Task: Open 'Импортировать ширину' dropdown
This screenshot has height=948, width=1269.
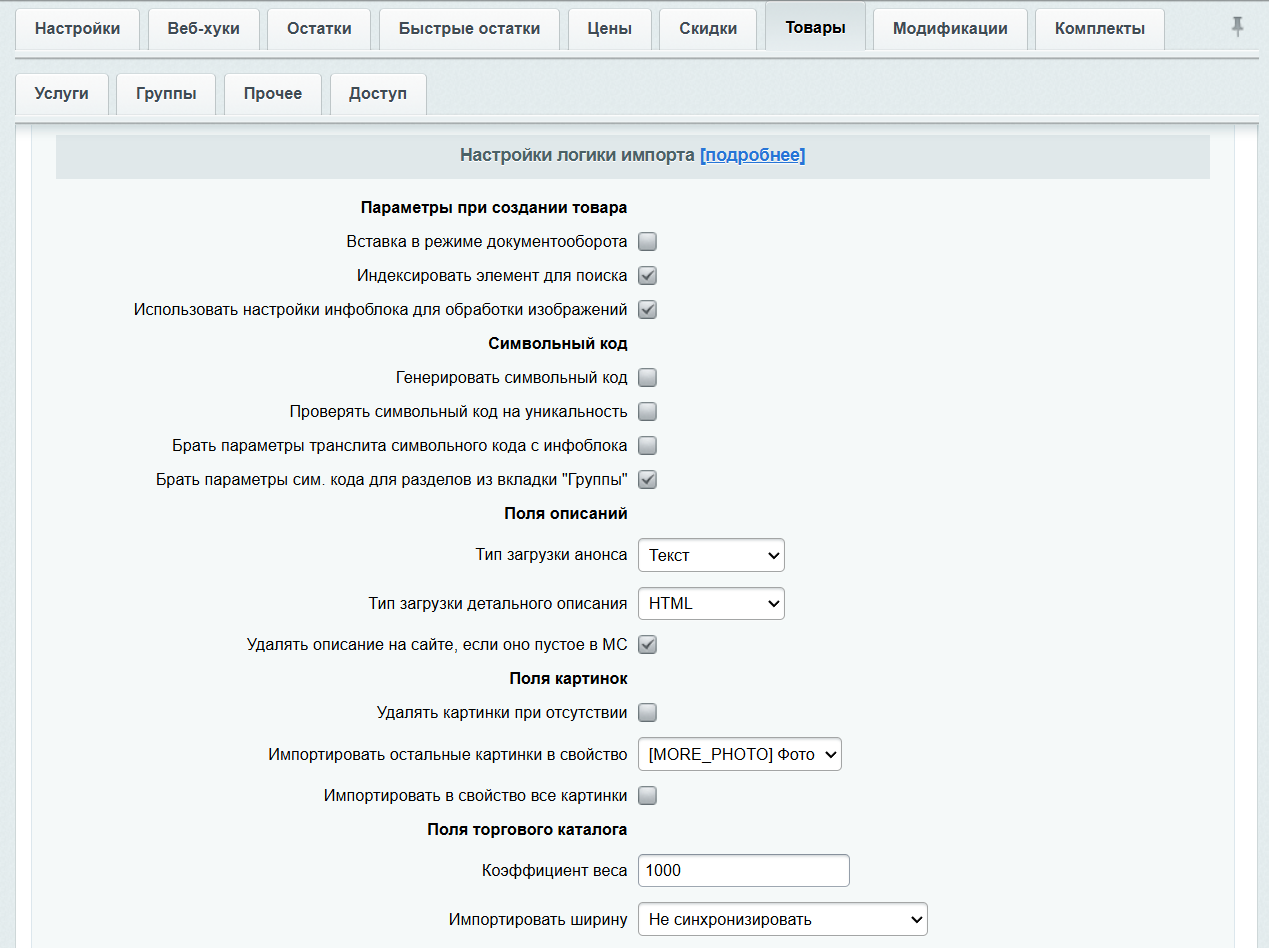Action: [782, 919]
